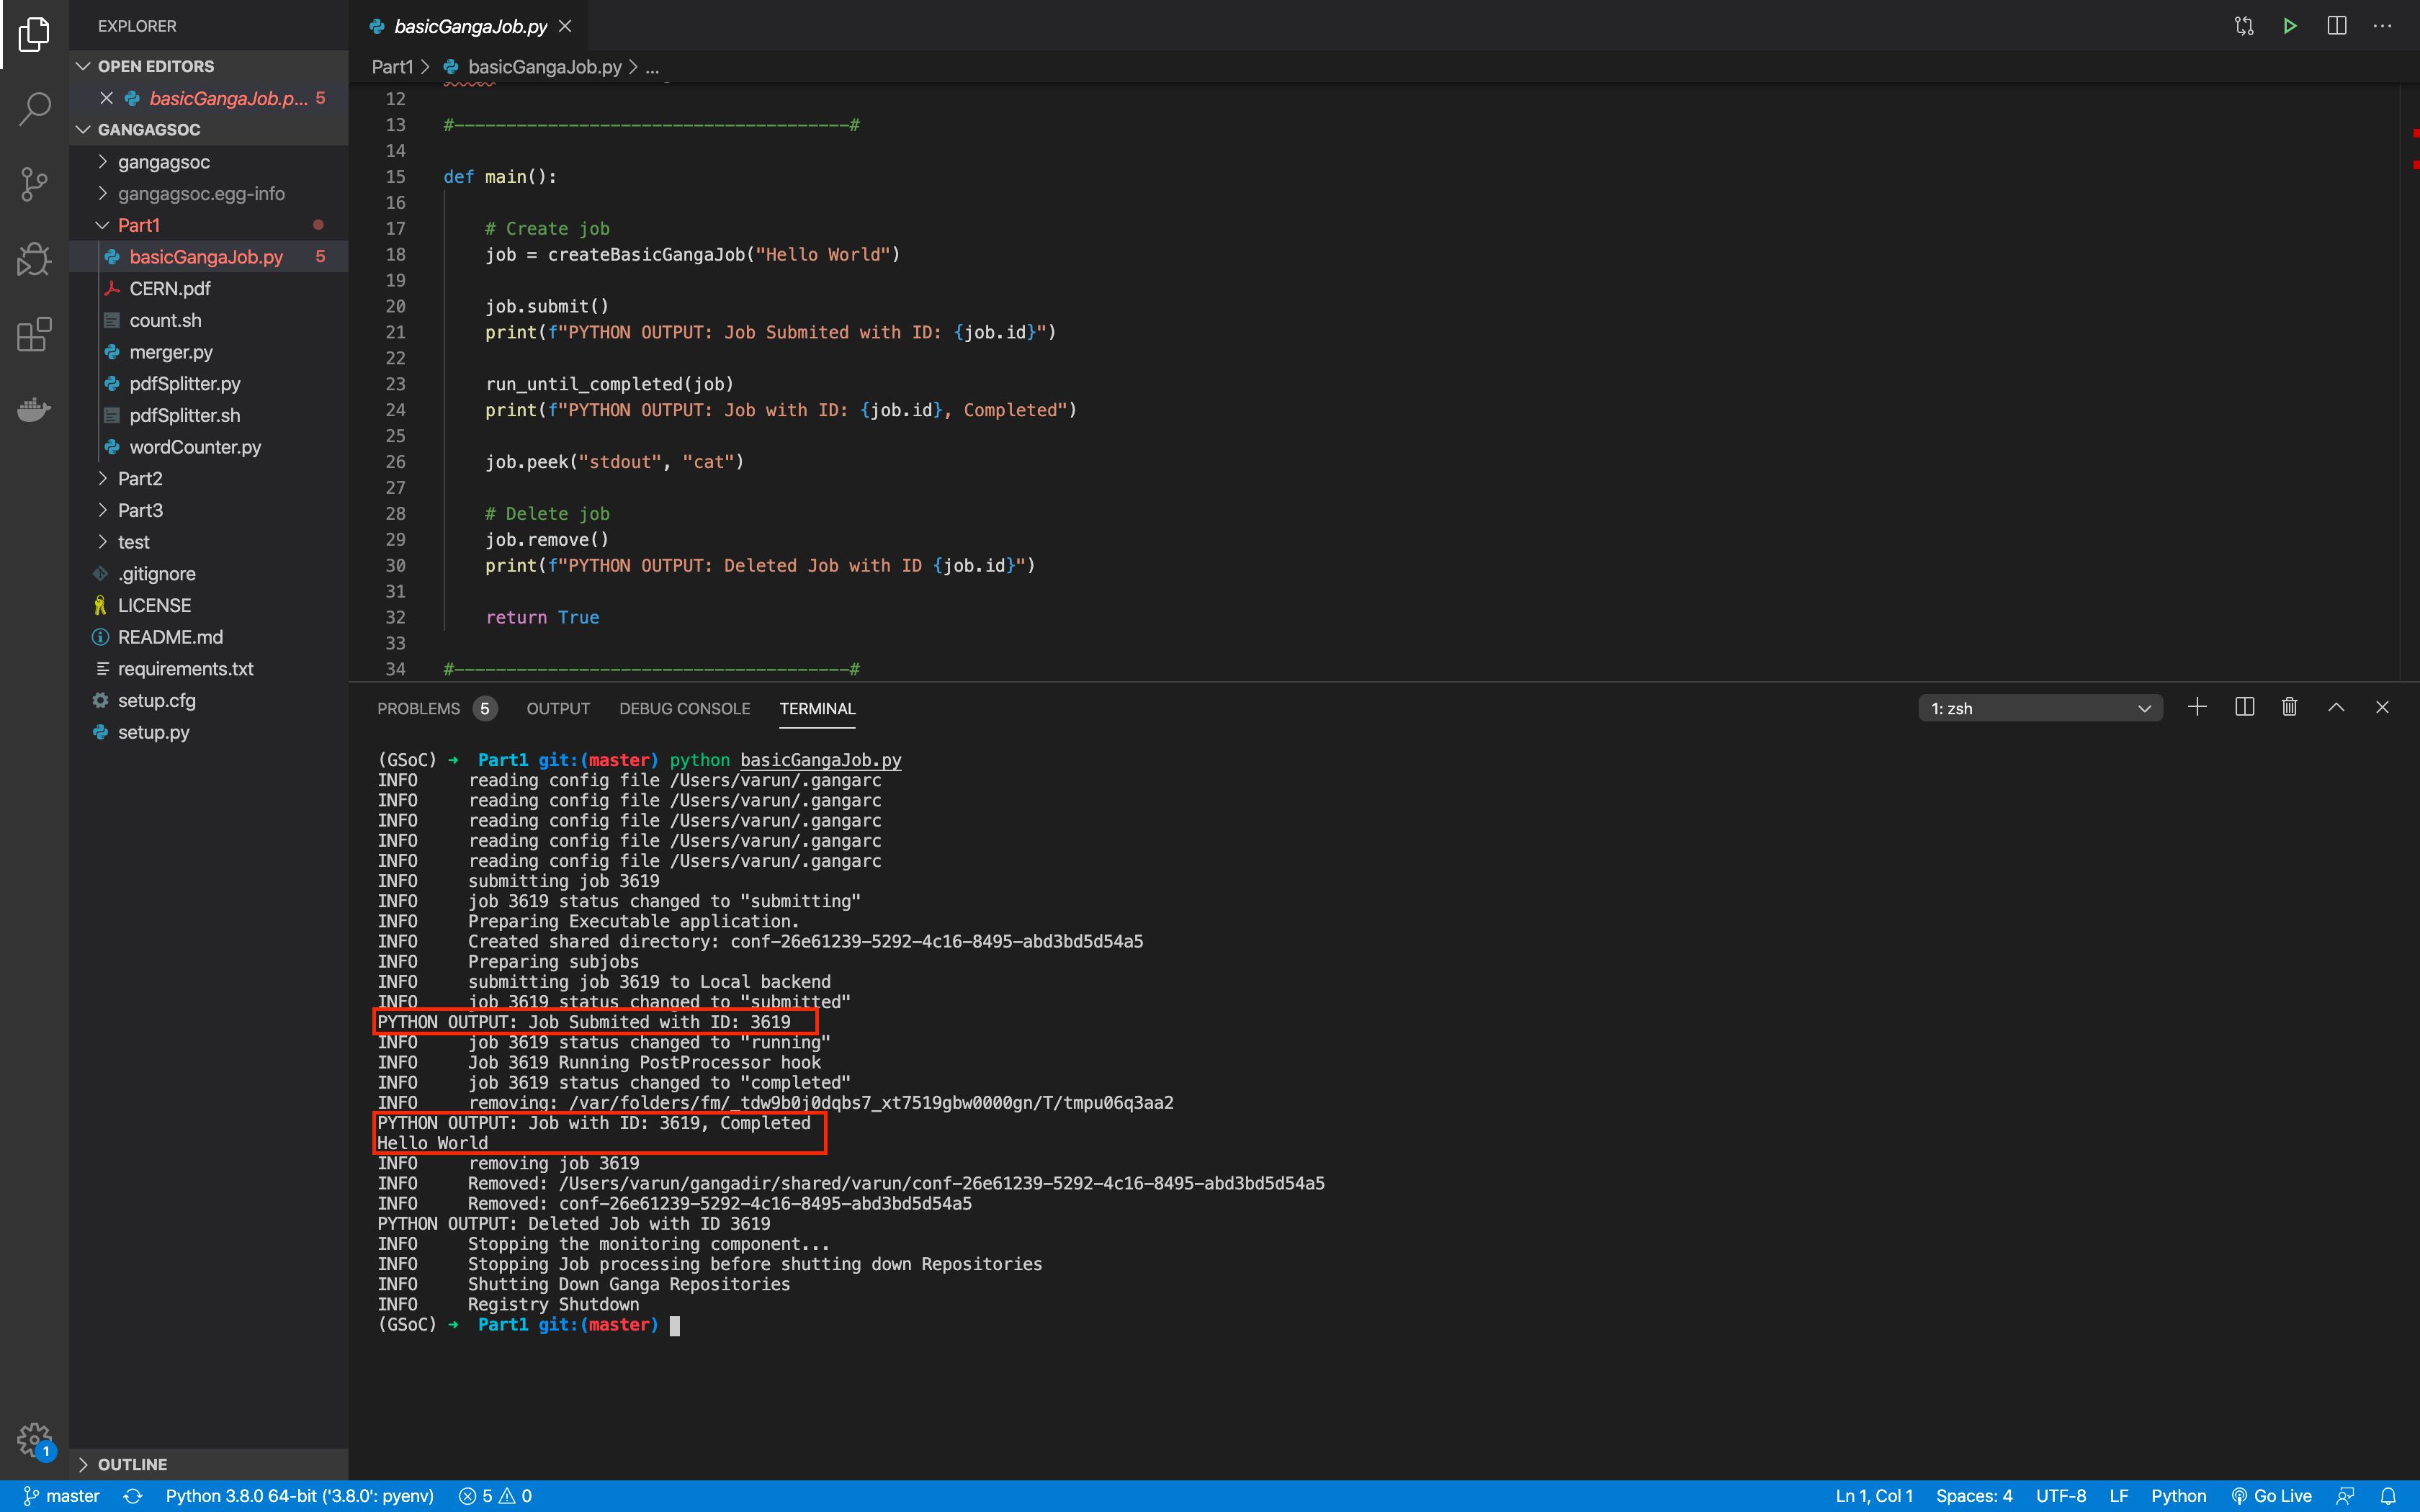2420x1512 pixels.
Task: Select the basicGangaJob.py editor tab
Action: [x=469, y=26]
